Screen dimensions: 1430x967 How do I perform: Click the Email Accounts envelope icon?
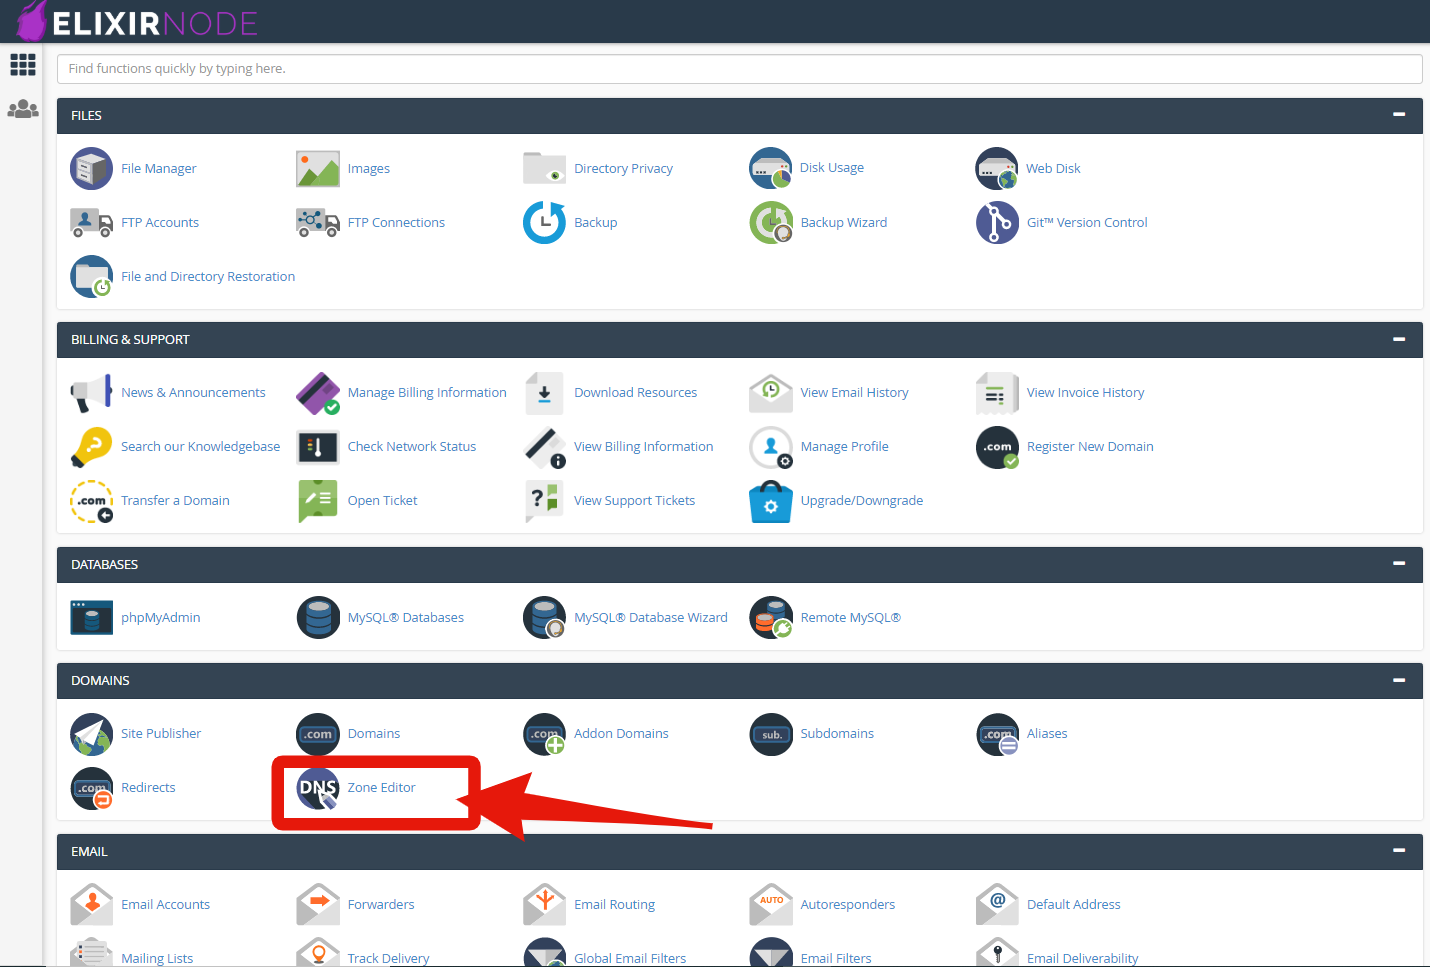tap(91, 904)
